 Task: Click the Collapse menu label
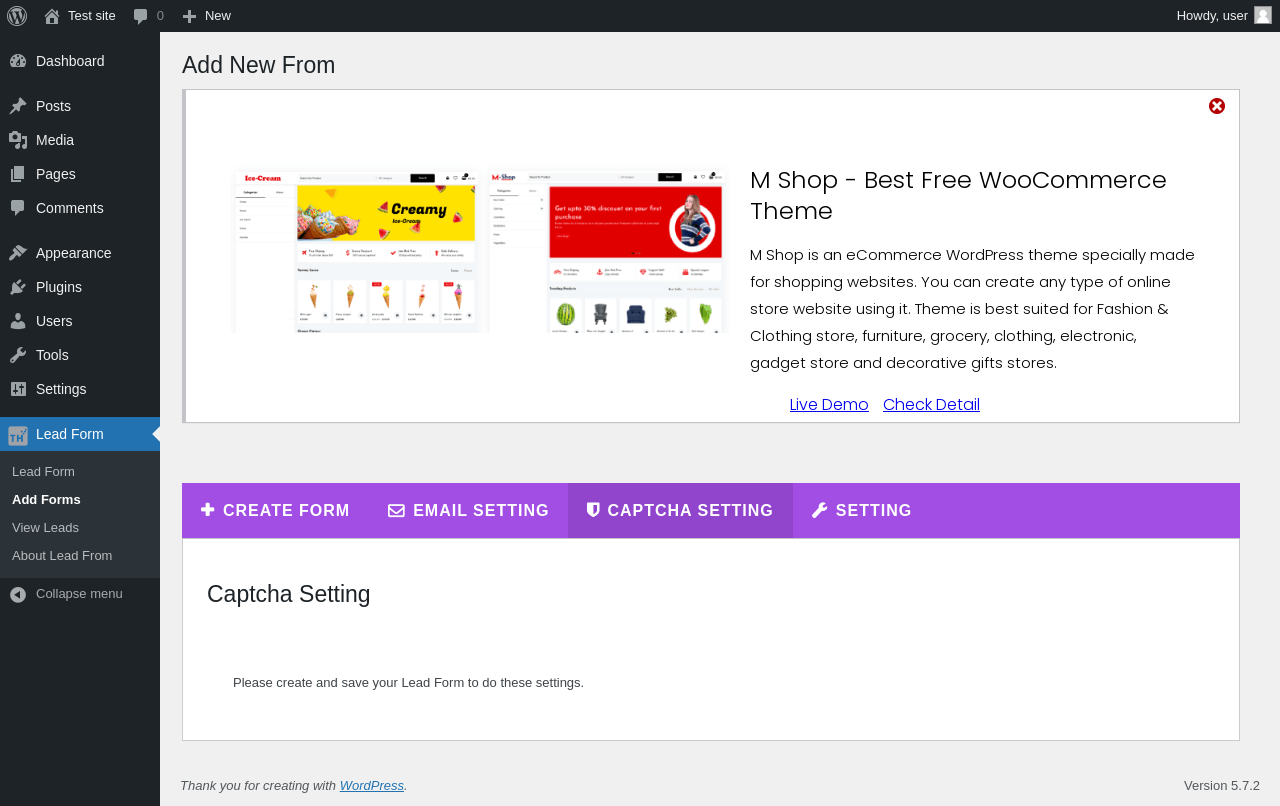click(x=79, y=594)
